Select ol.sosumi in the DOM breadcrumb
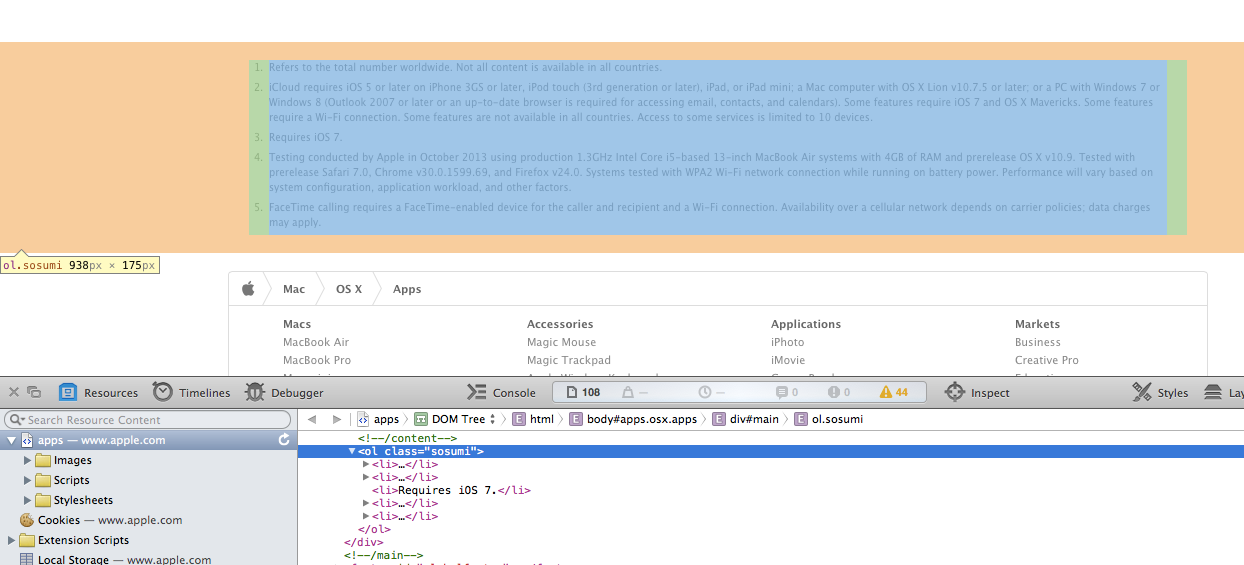This screenshot has height=565, width=1244. pyautogui.click(x=828, y=419)
